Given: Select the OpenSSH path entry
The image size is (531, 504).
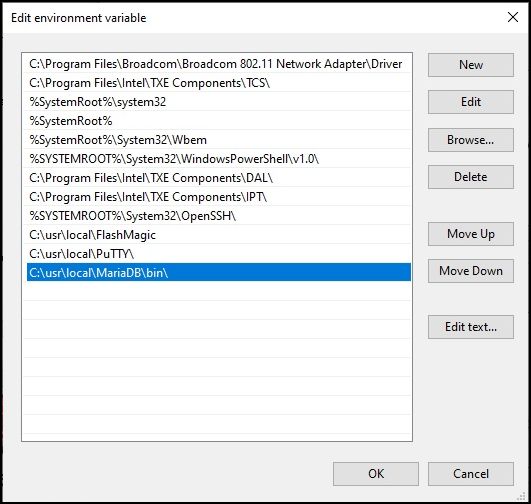Looking at the screenshot, I should pyautogui.click(x=219, y=216).
